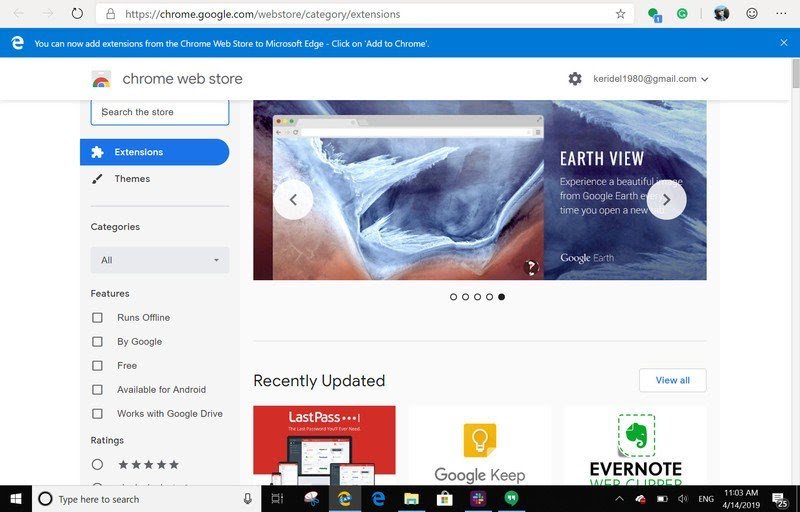800x512 pixels.
Task: Show hidden system tray icons
Action: pyautogui.click(x=619, y=499)
